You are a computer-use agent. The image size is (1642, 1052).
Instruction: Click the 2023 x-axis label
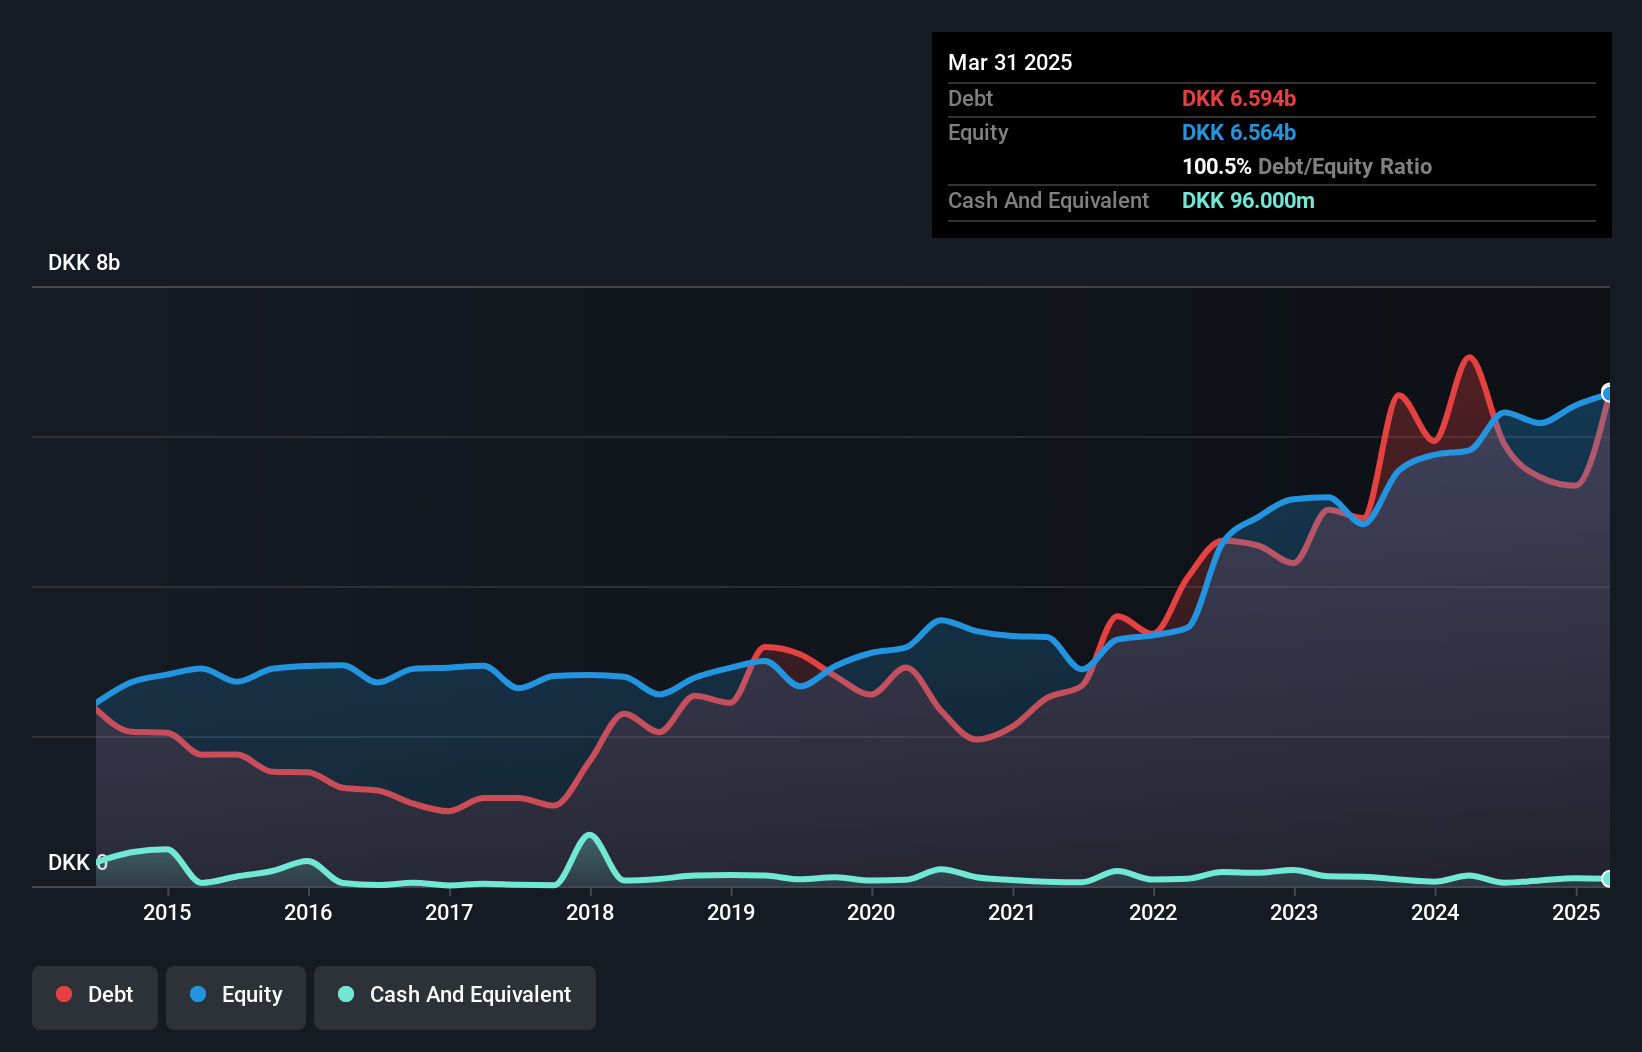(x=1294, y=912)
